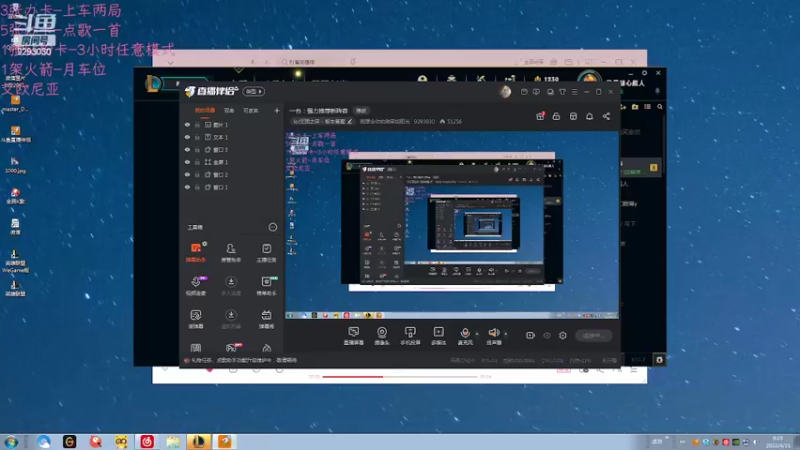
Task: Lock the 文本 1 layer
Action: [x=197, y=137]
